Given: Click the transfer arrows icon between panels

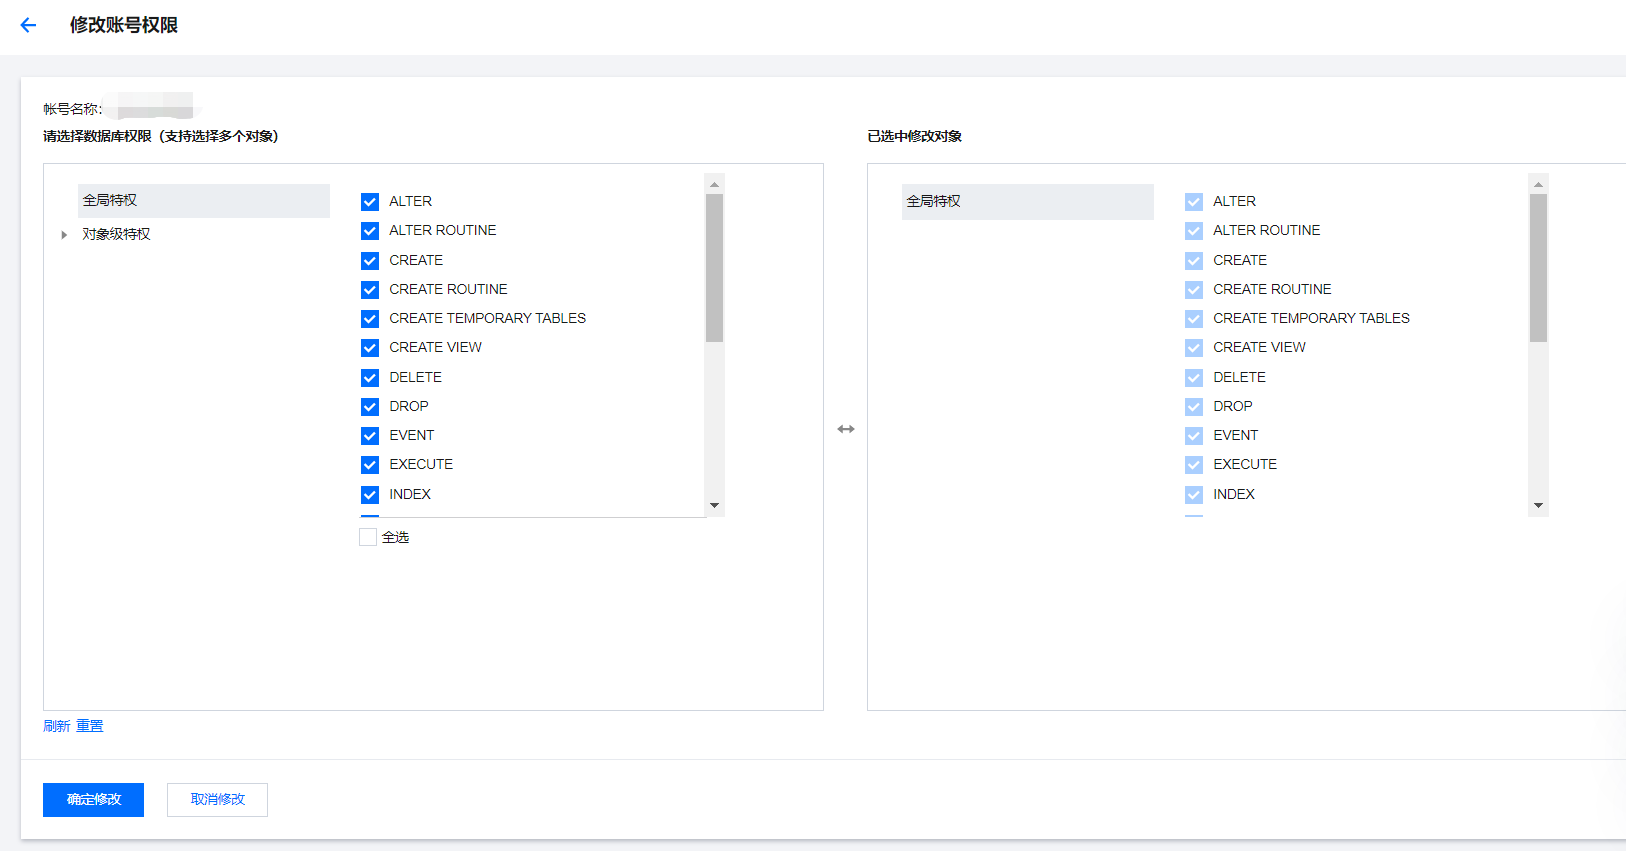Looking at the screenshot, I should click(x=846, y=429).
